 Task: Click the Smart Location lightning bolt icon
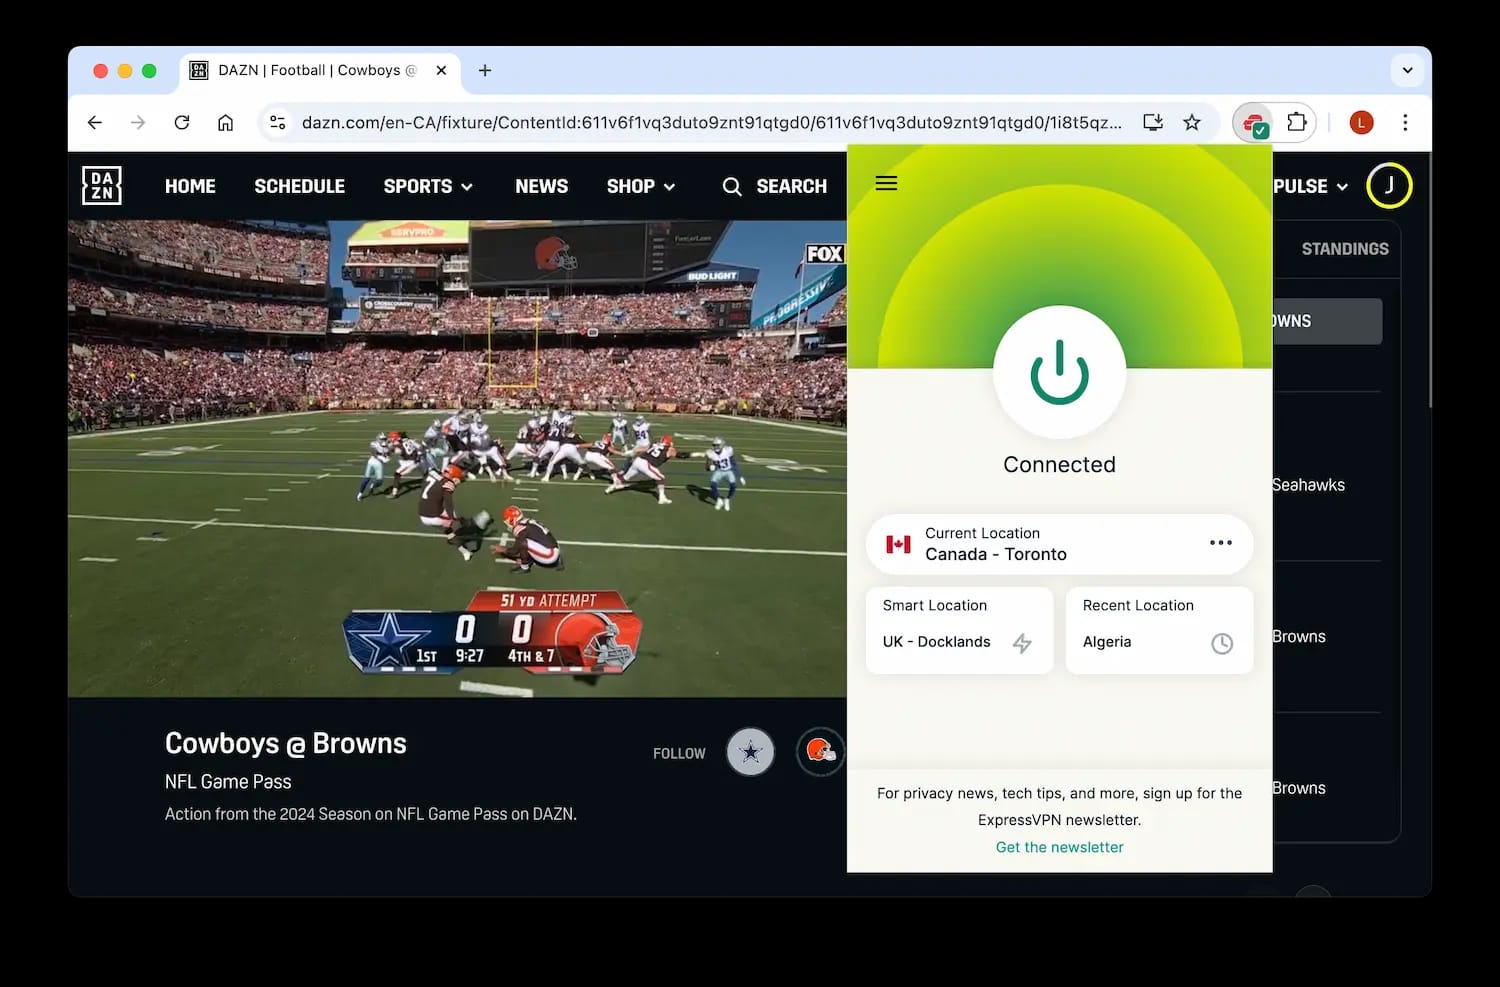pos(1022,643)
